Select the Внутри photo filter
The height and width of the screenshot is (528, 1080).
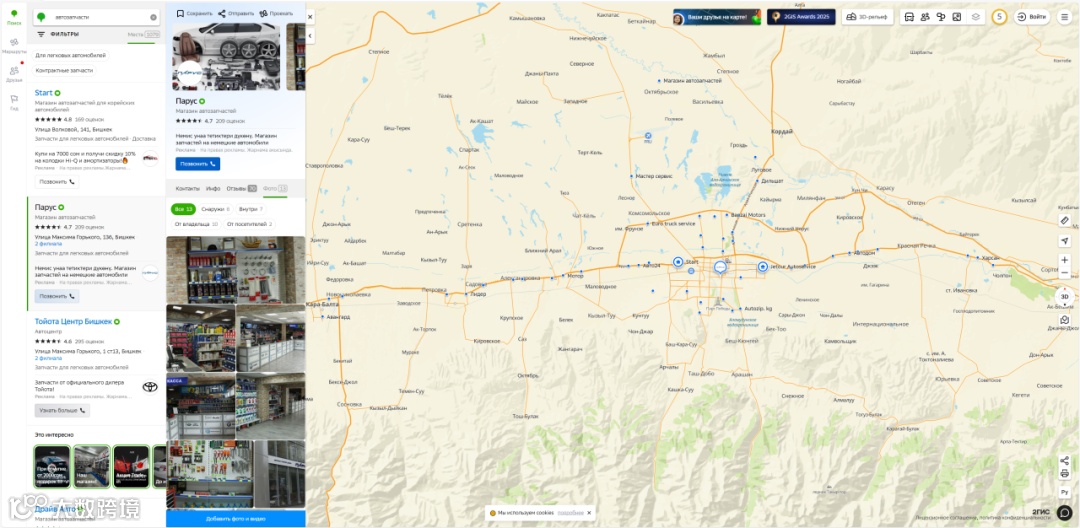251,209
